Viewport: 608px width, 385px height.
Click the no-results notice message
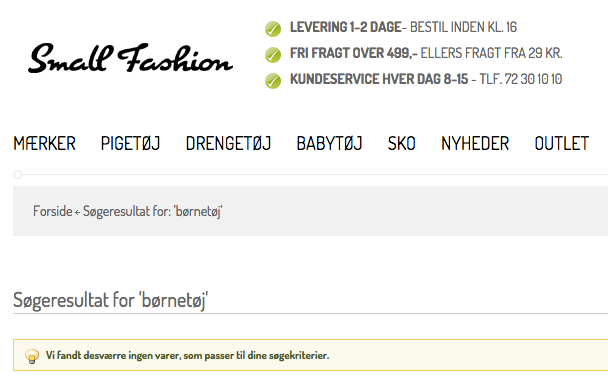[x=187, y=356]
